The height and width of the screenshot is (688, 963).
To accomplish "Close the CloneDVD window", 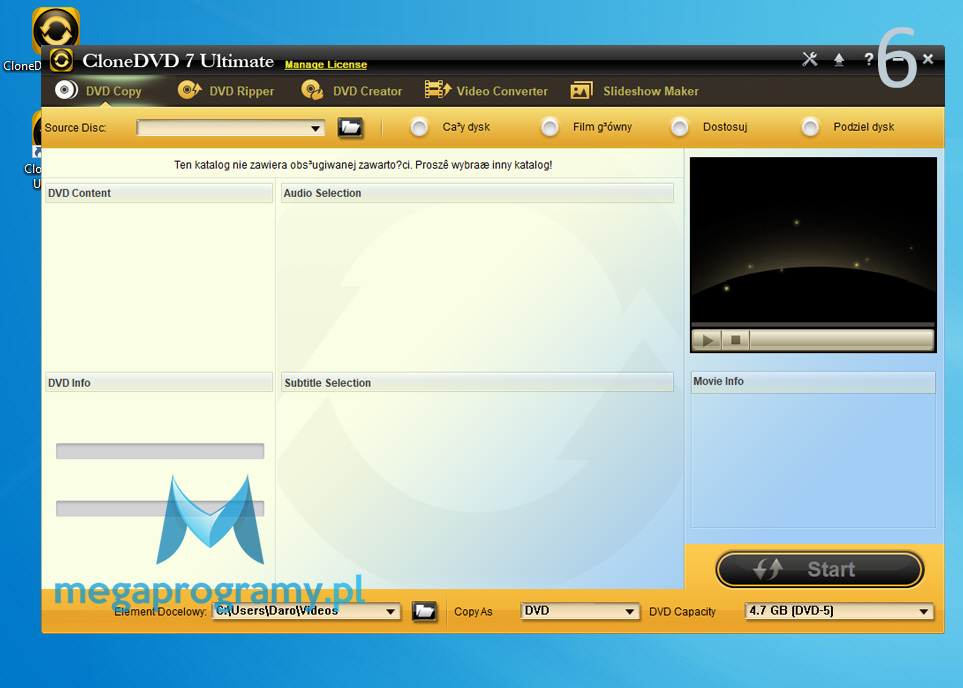I will [x=928, y=58].
